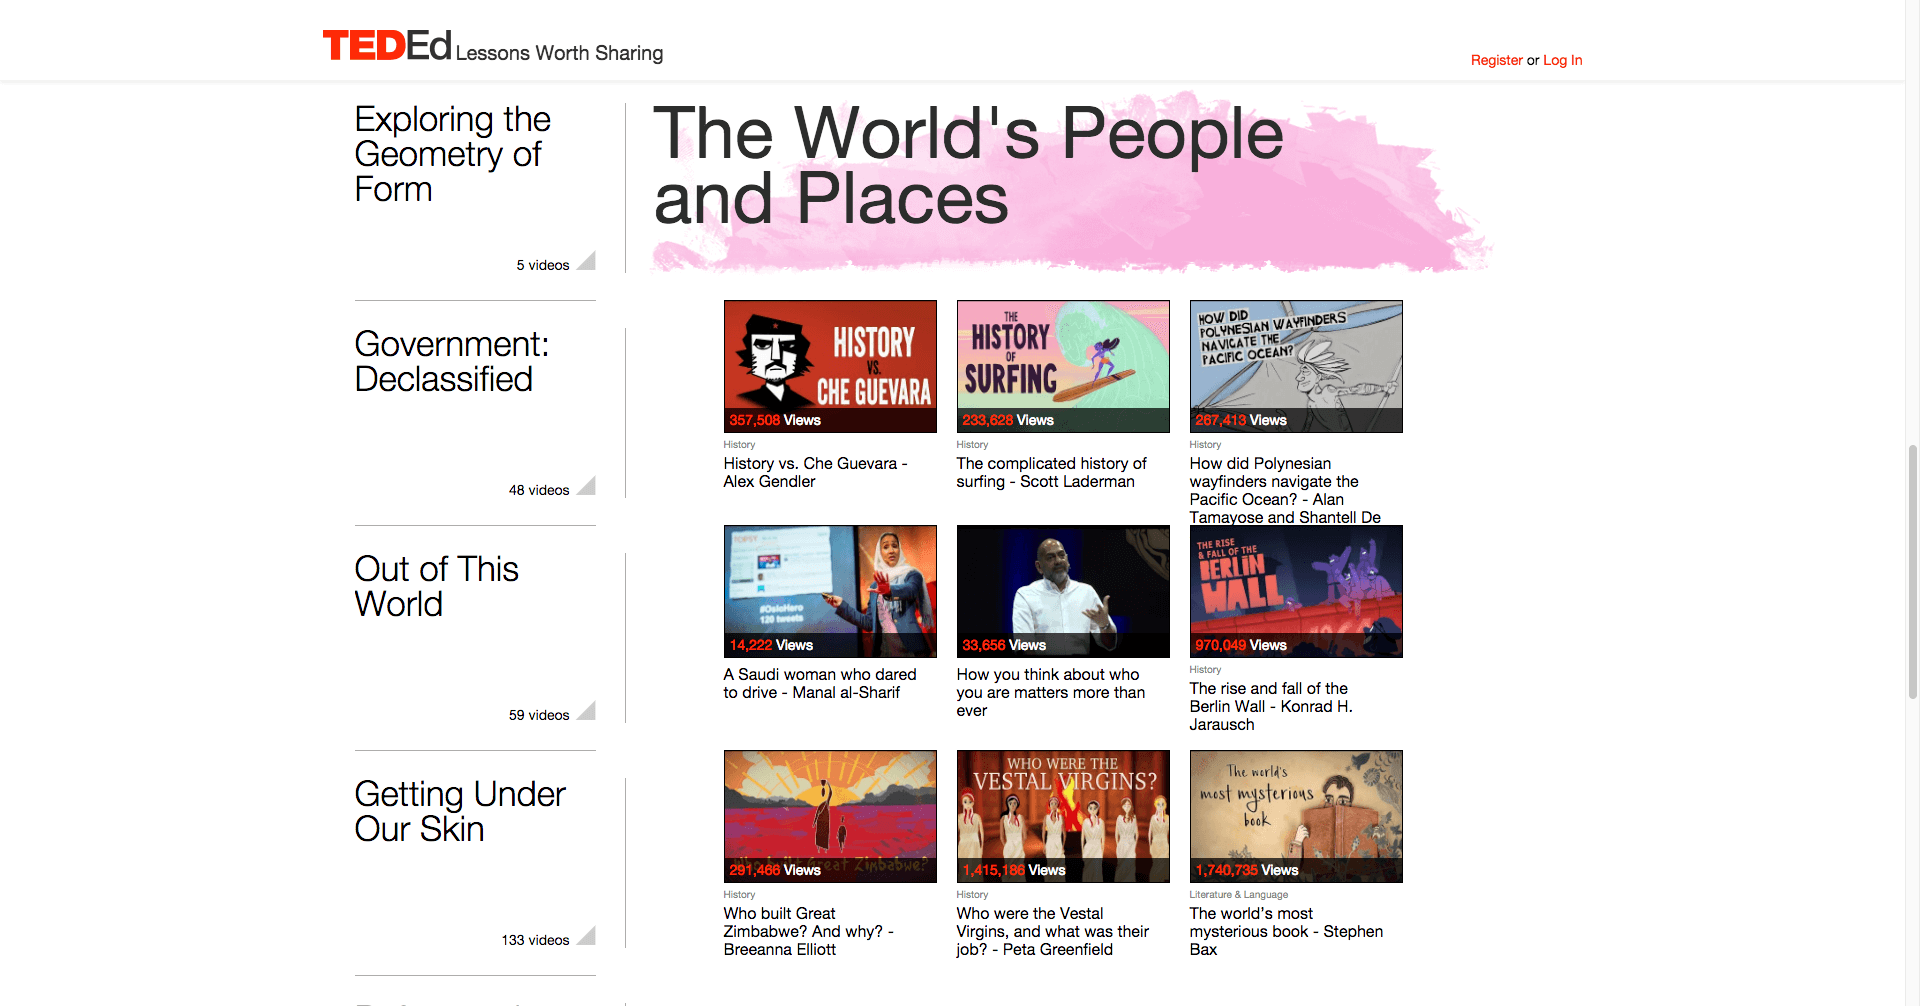Click 'Who built Great Zimbabwe' title link
Image resolution: width=1920 pixels, height=1006 pixels.
(x=808, y=931)
